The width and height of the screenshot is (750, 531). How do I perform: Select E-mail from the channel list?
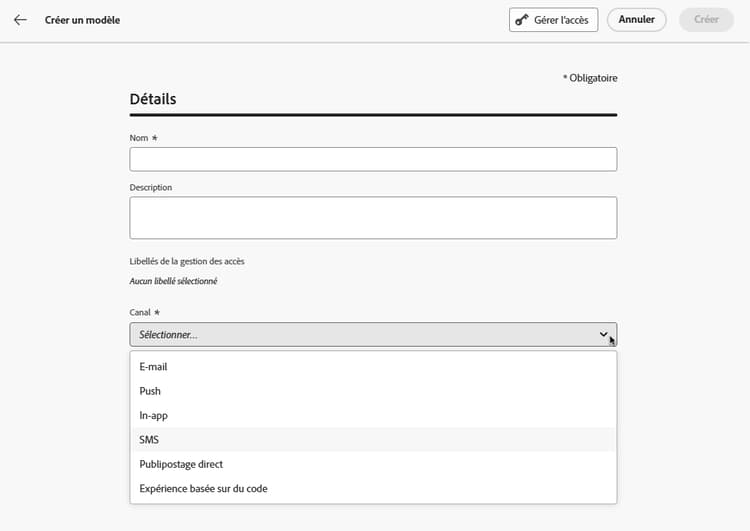point(154,367)
